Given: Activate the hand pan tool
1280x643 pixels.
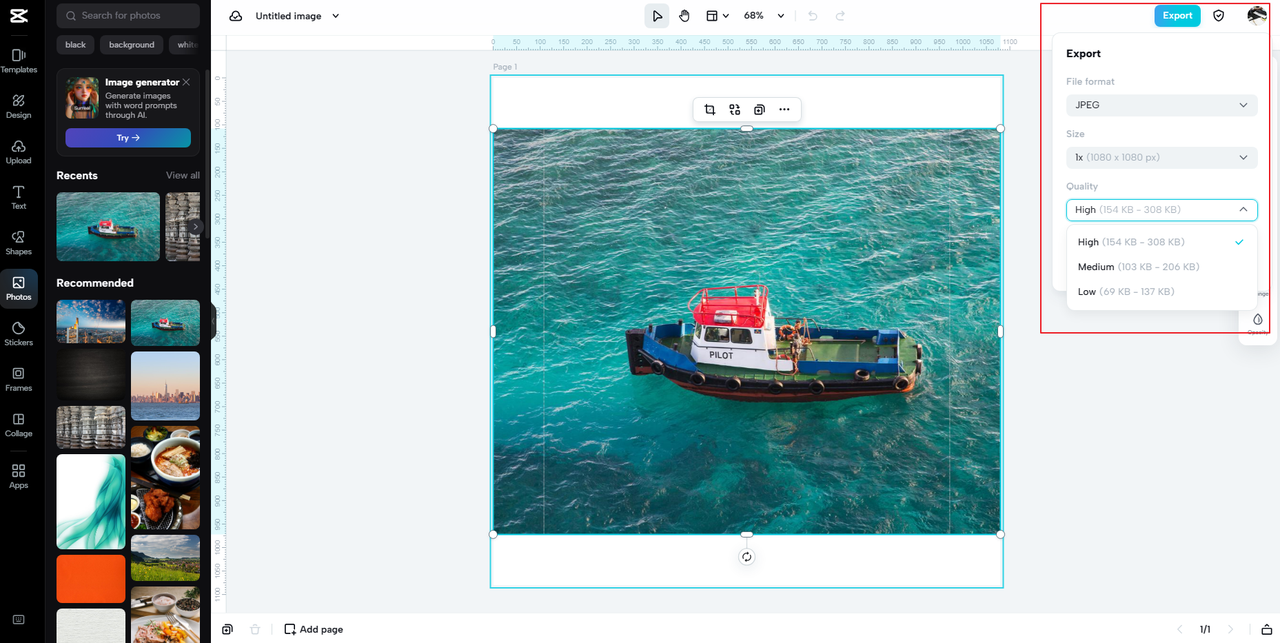Looking at the screenshot, I should tap(684, 16).
